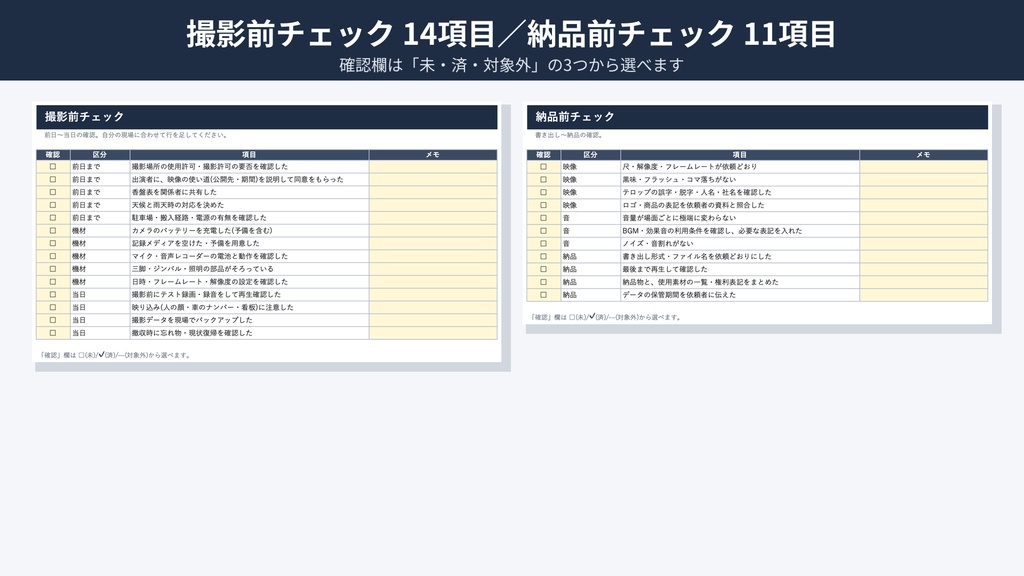This screenshot has height=576, width=1024.
Task: Tick checkbox for 音量が場面ごとに極端に変わらない
Action: click(x=543, y=217)
